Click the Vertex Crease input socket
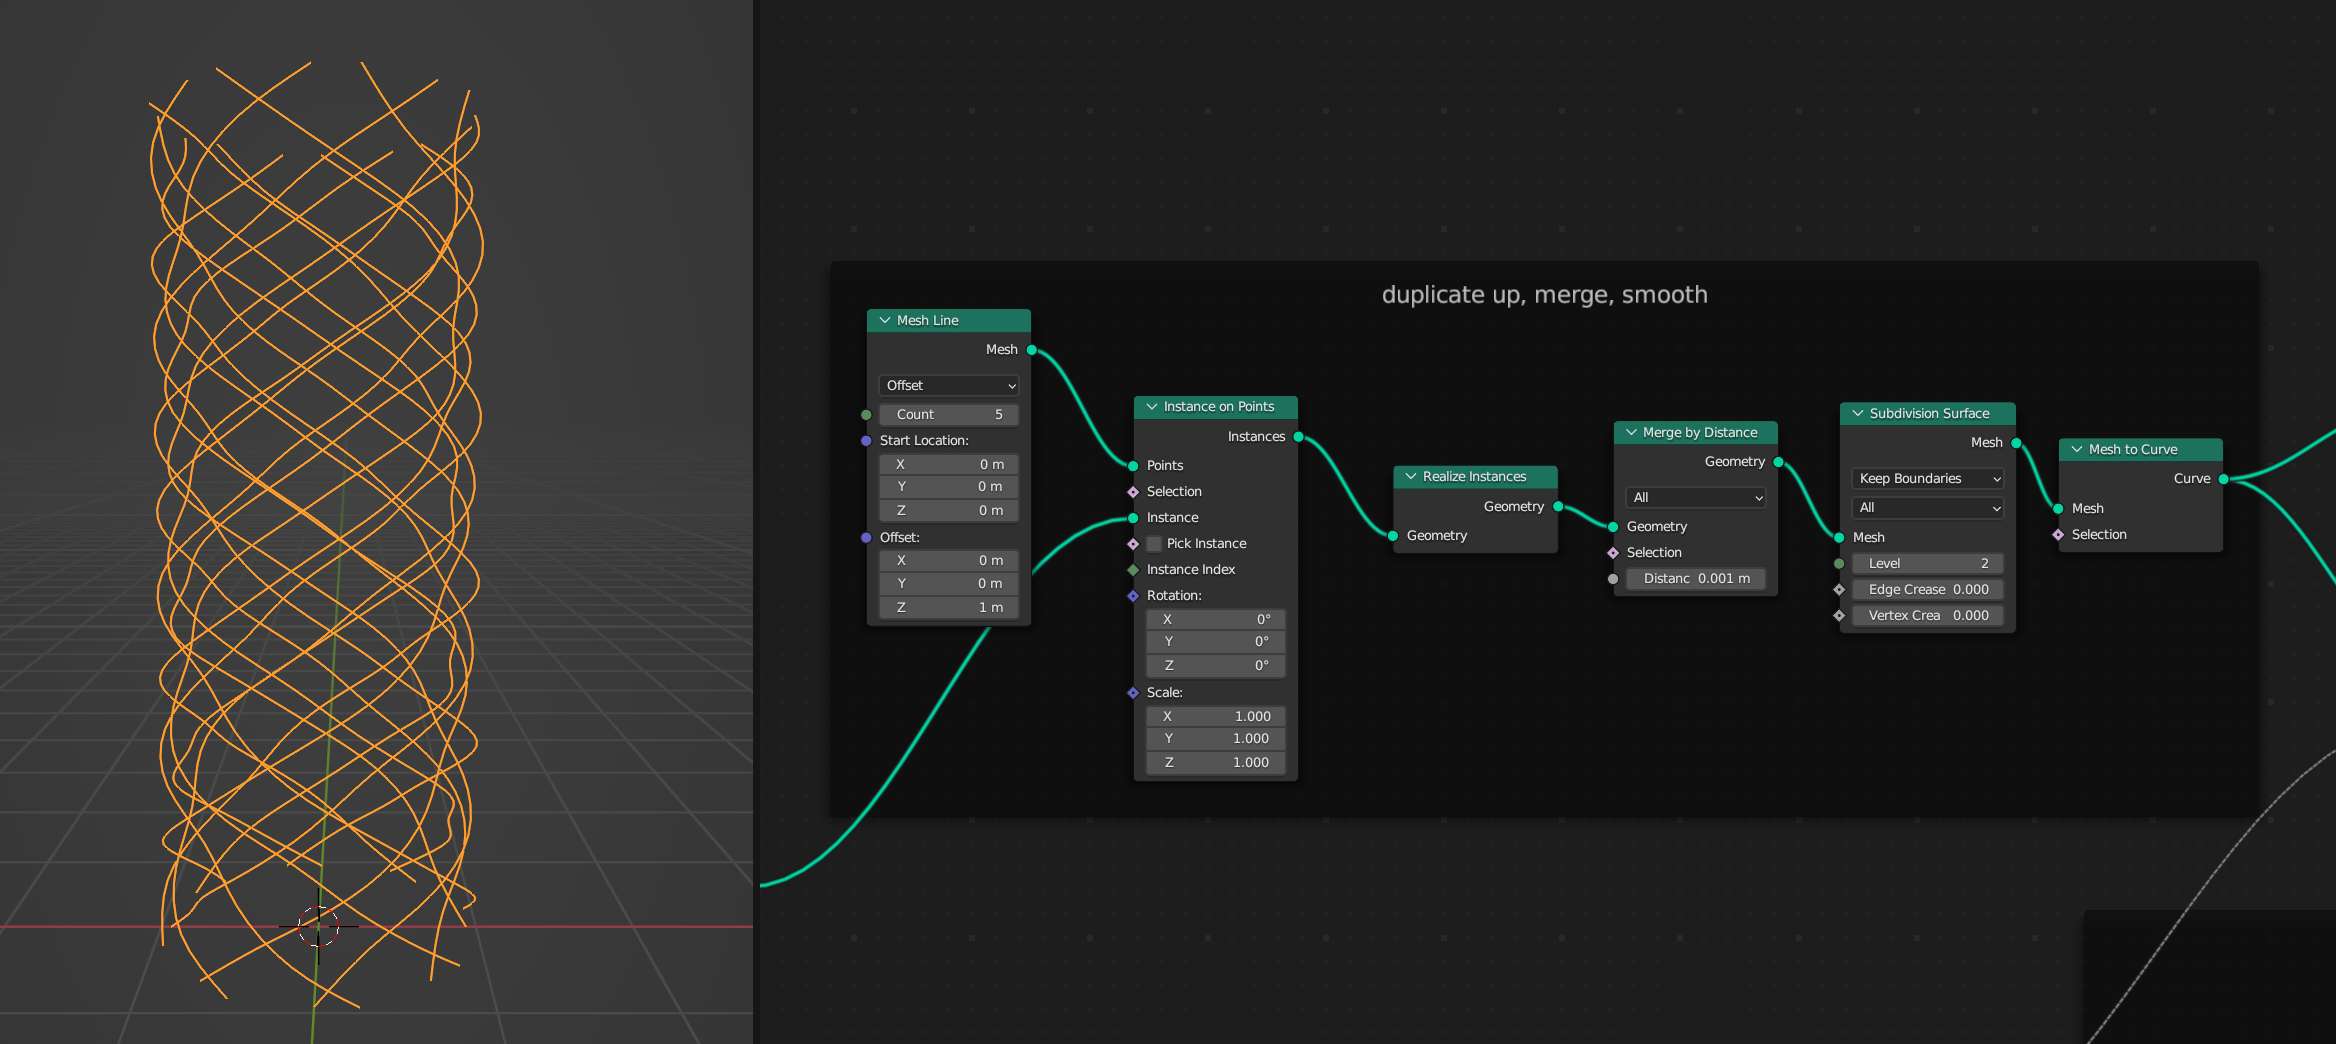The image size is (2336, 1044). tap(1839, 616)
